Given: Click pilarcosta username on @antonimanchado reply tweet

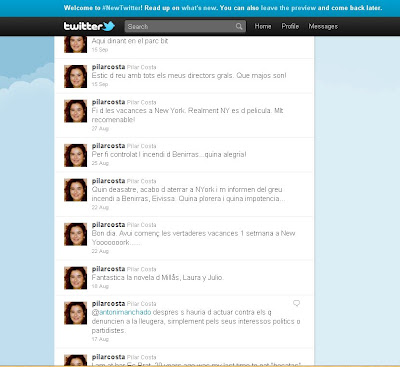Looking at the screenshot, I should click(x=108, y=304).
